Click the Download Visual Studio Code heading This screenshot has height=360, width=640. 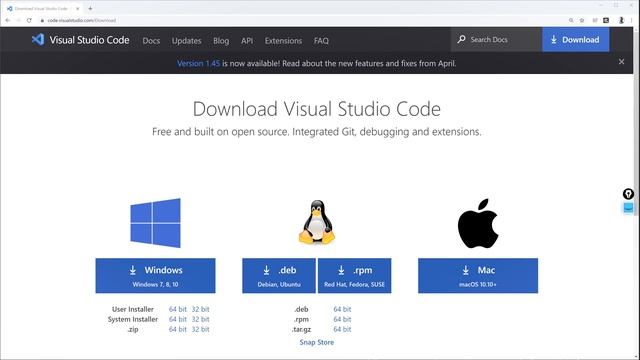tap(317, 109)
